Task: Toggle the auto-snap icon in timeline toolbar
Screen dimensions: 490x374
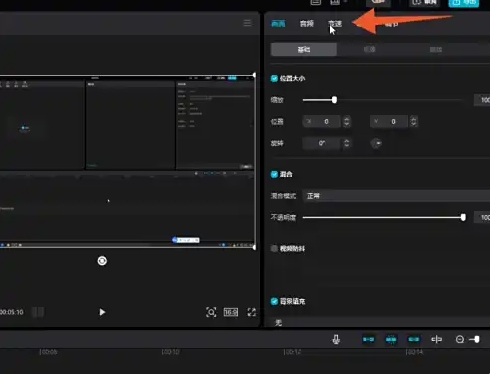Action: pyautogui.click(x=391, y=339)
